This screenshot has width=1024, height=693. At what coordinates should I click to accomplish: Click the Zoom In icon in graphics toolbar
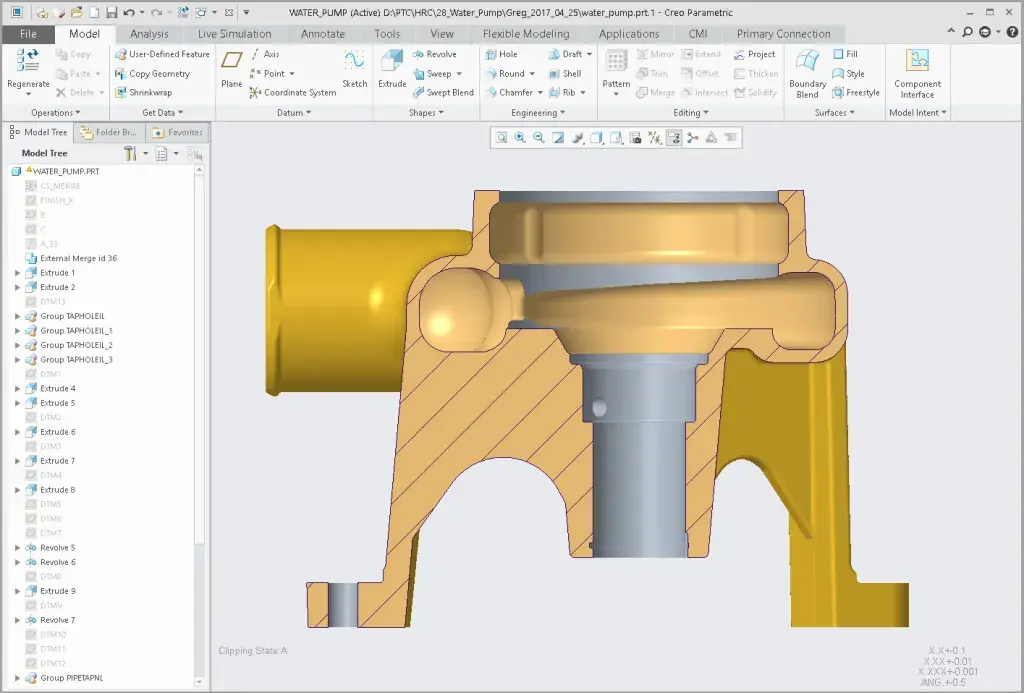520,138
